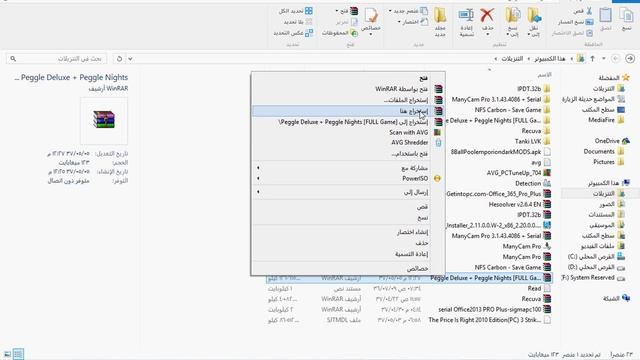Select This PC (هذا الكمبيوتر) in navigation pane
640x360 pixels.
609,183
